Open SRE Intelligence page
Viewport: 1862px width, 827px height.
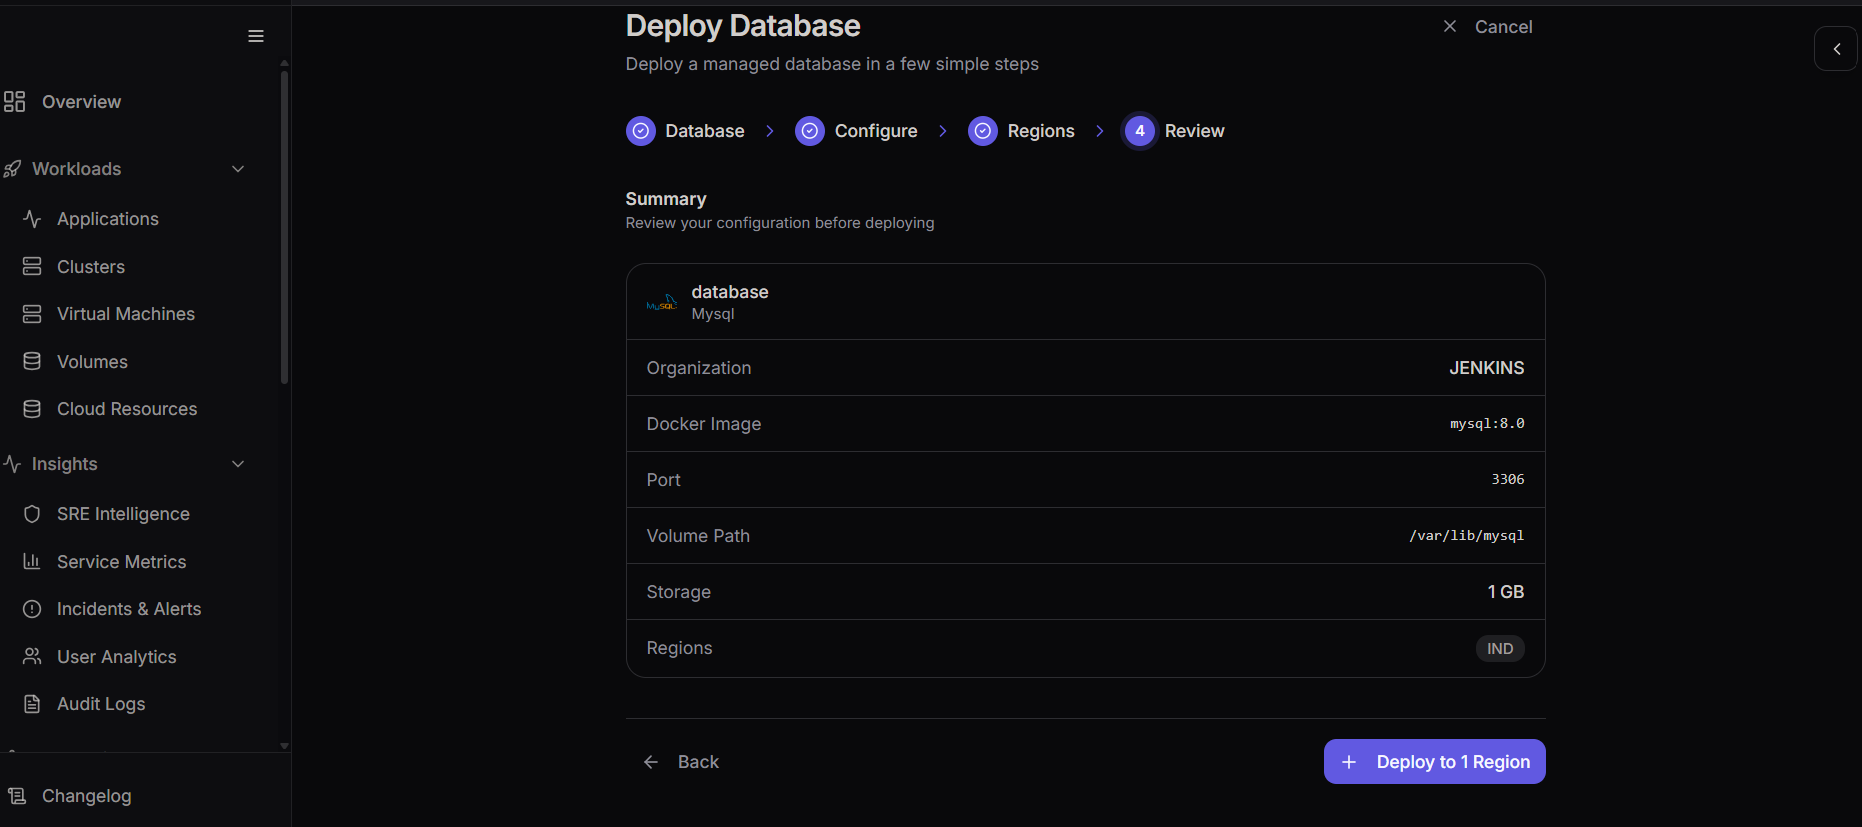(123, 514)
